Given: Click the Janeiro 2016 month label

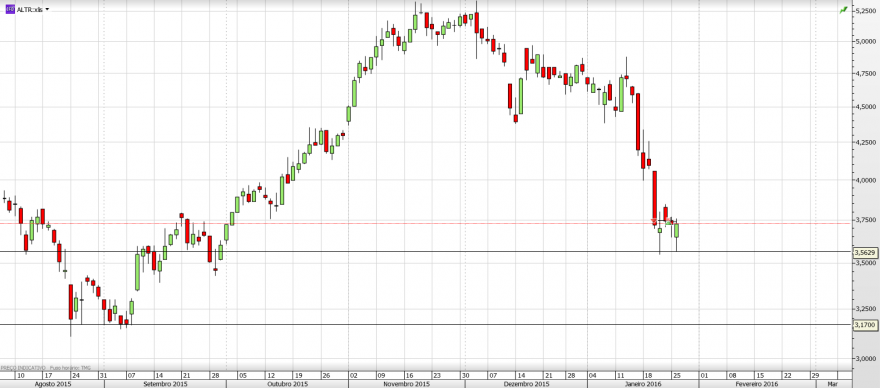Looking at the screenshot, I should [x=643, y=384].
